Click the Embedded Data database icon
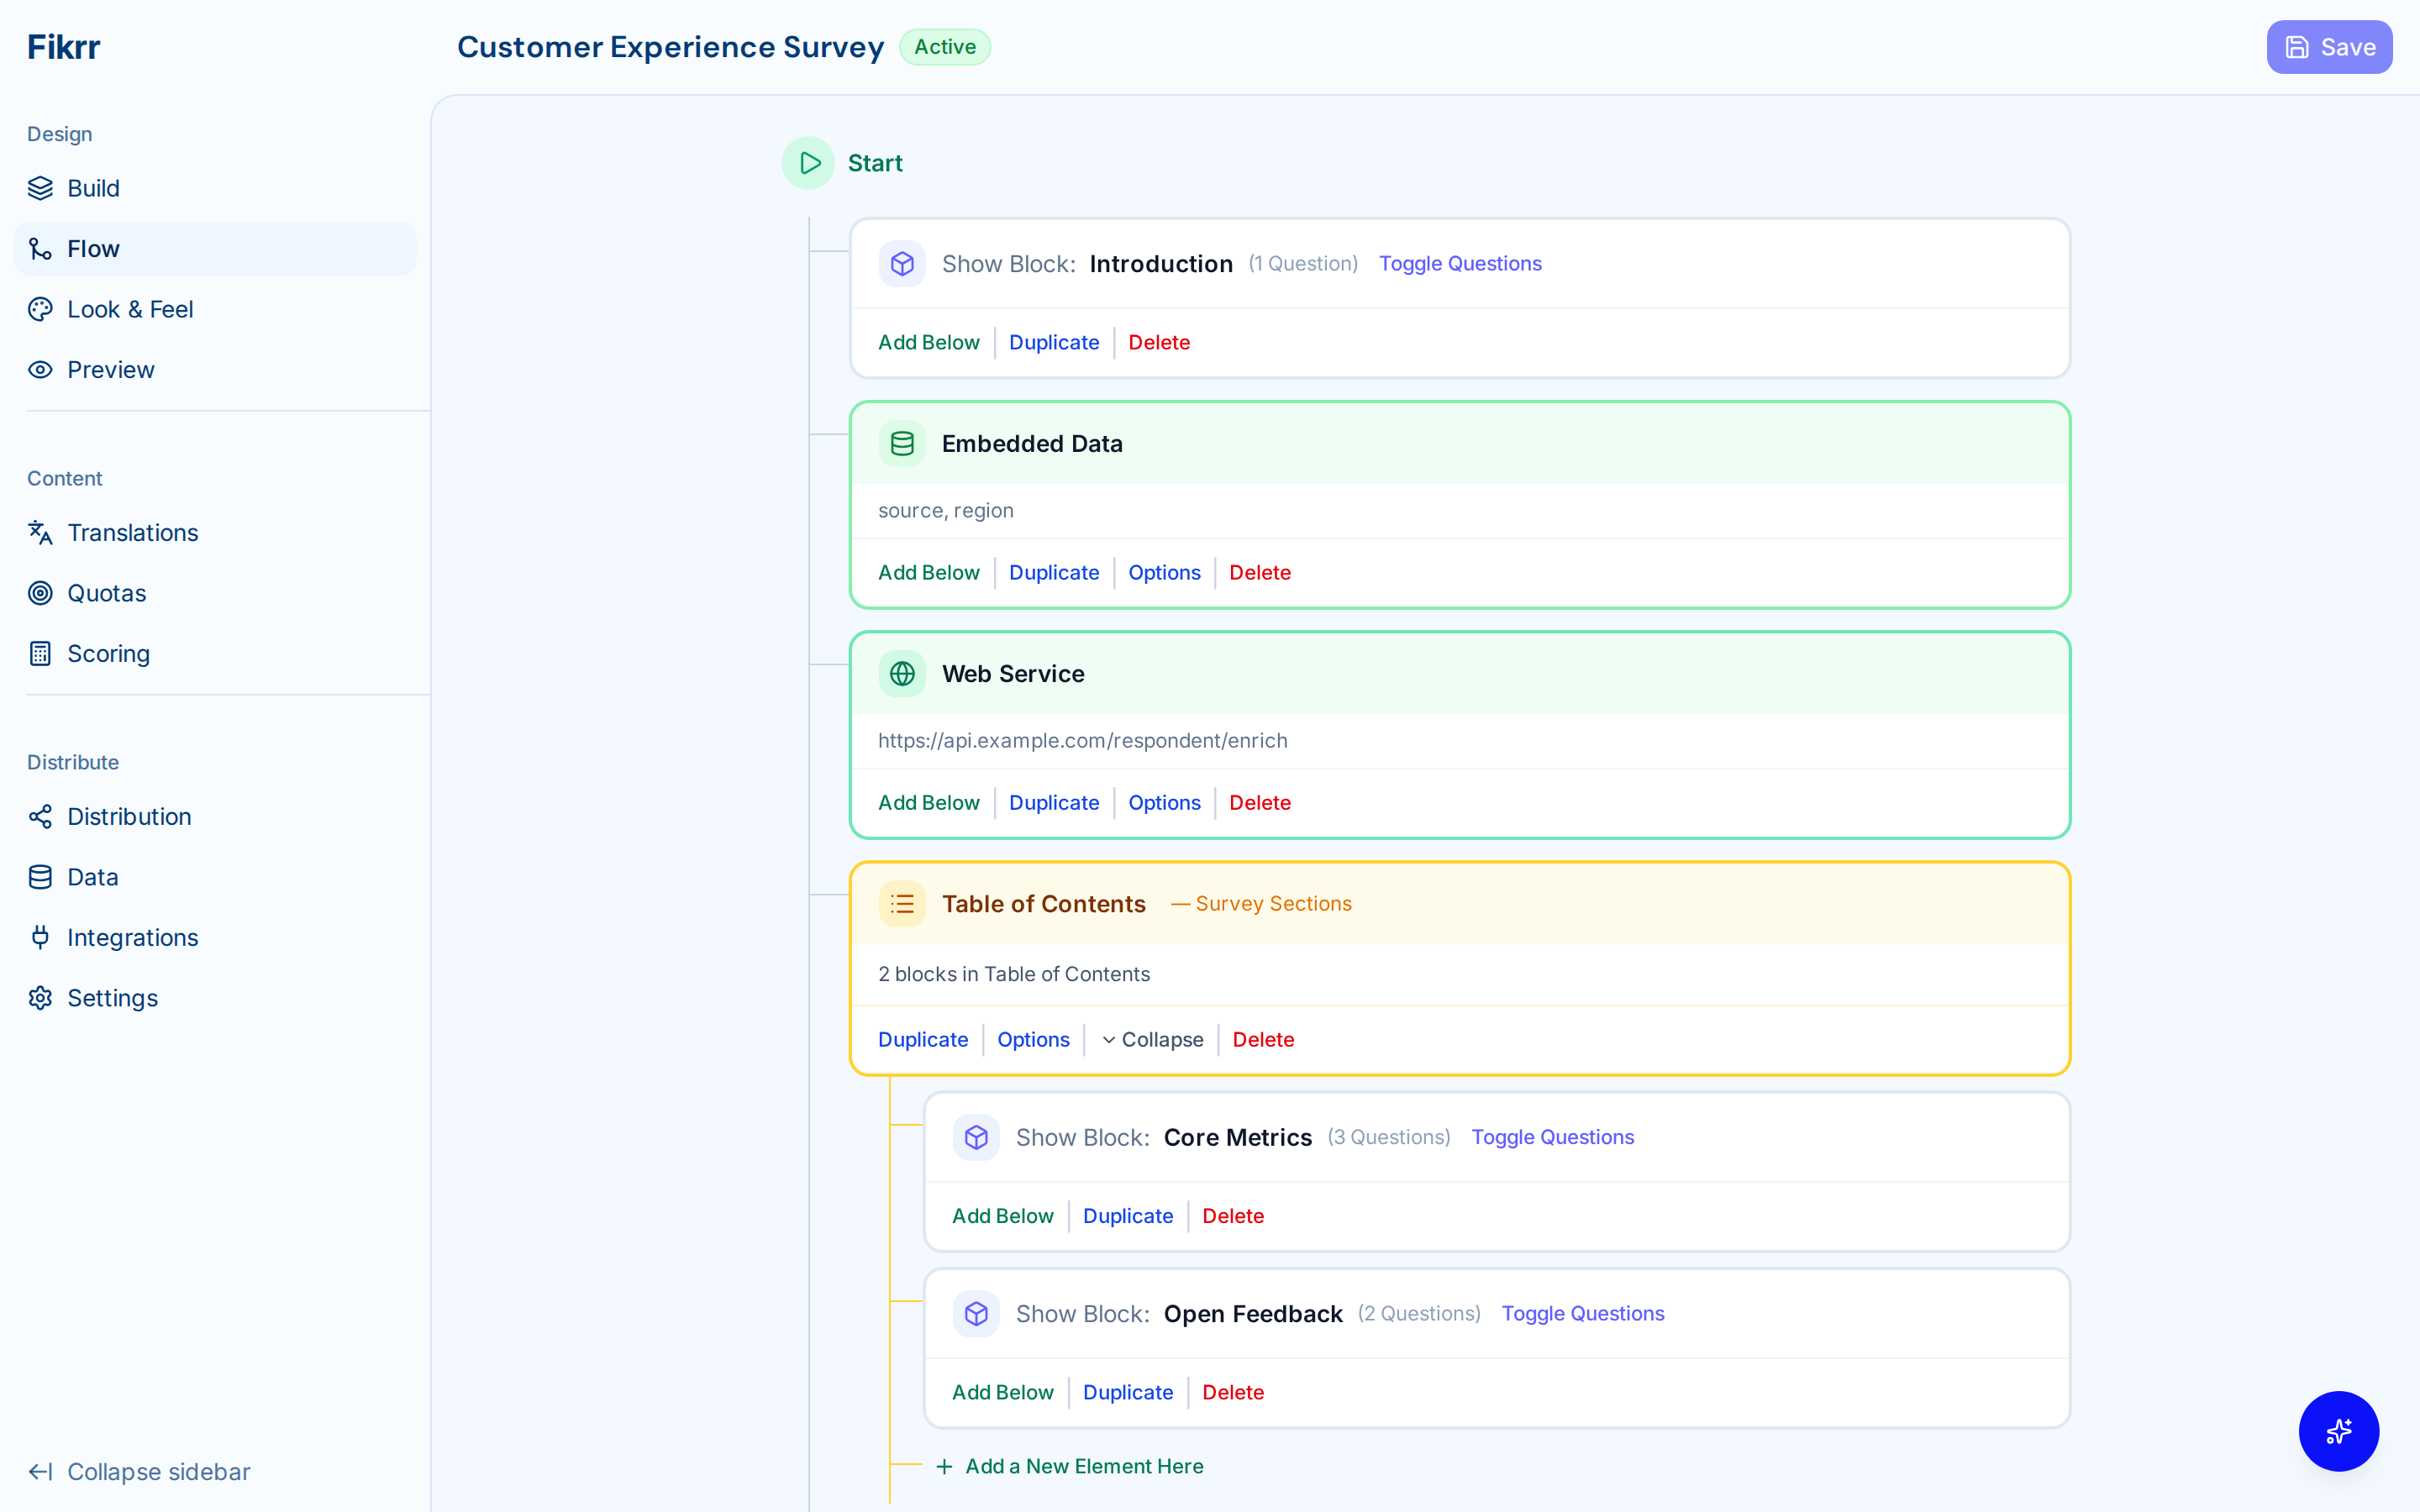Viewport: 2420px width, 1512px height. coord(902,443)
